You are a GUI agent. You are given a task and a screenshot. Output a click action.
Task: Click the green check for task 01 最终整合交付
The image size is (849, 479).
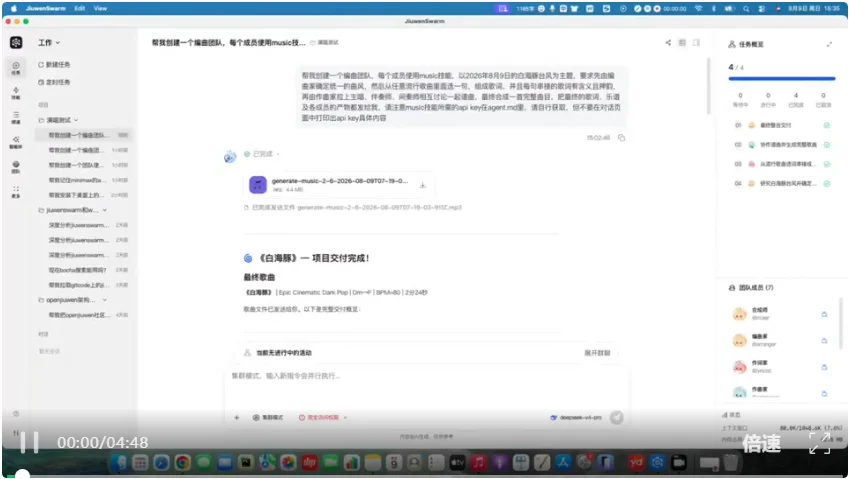pos(827,125)
